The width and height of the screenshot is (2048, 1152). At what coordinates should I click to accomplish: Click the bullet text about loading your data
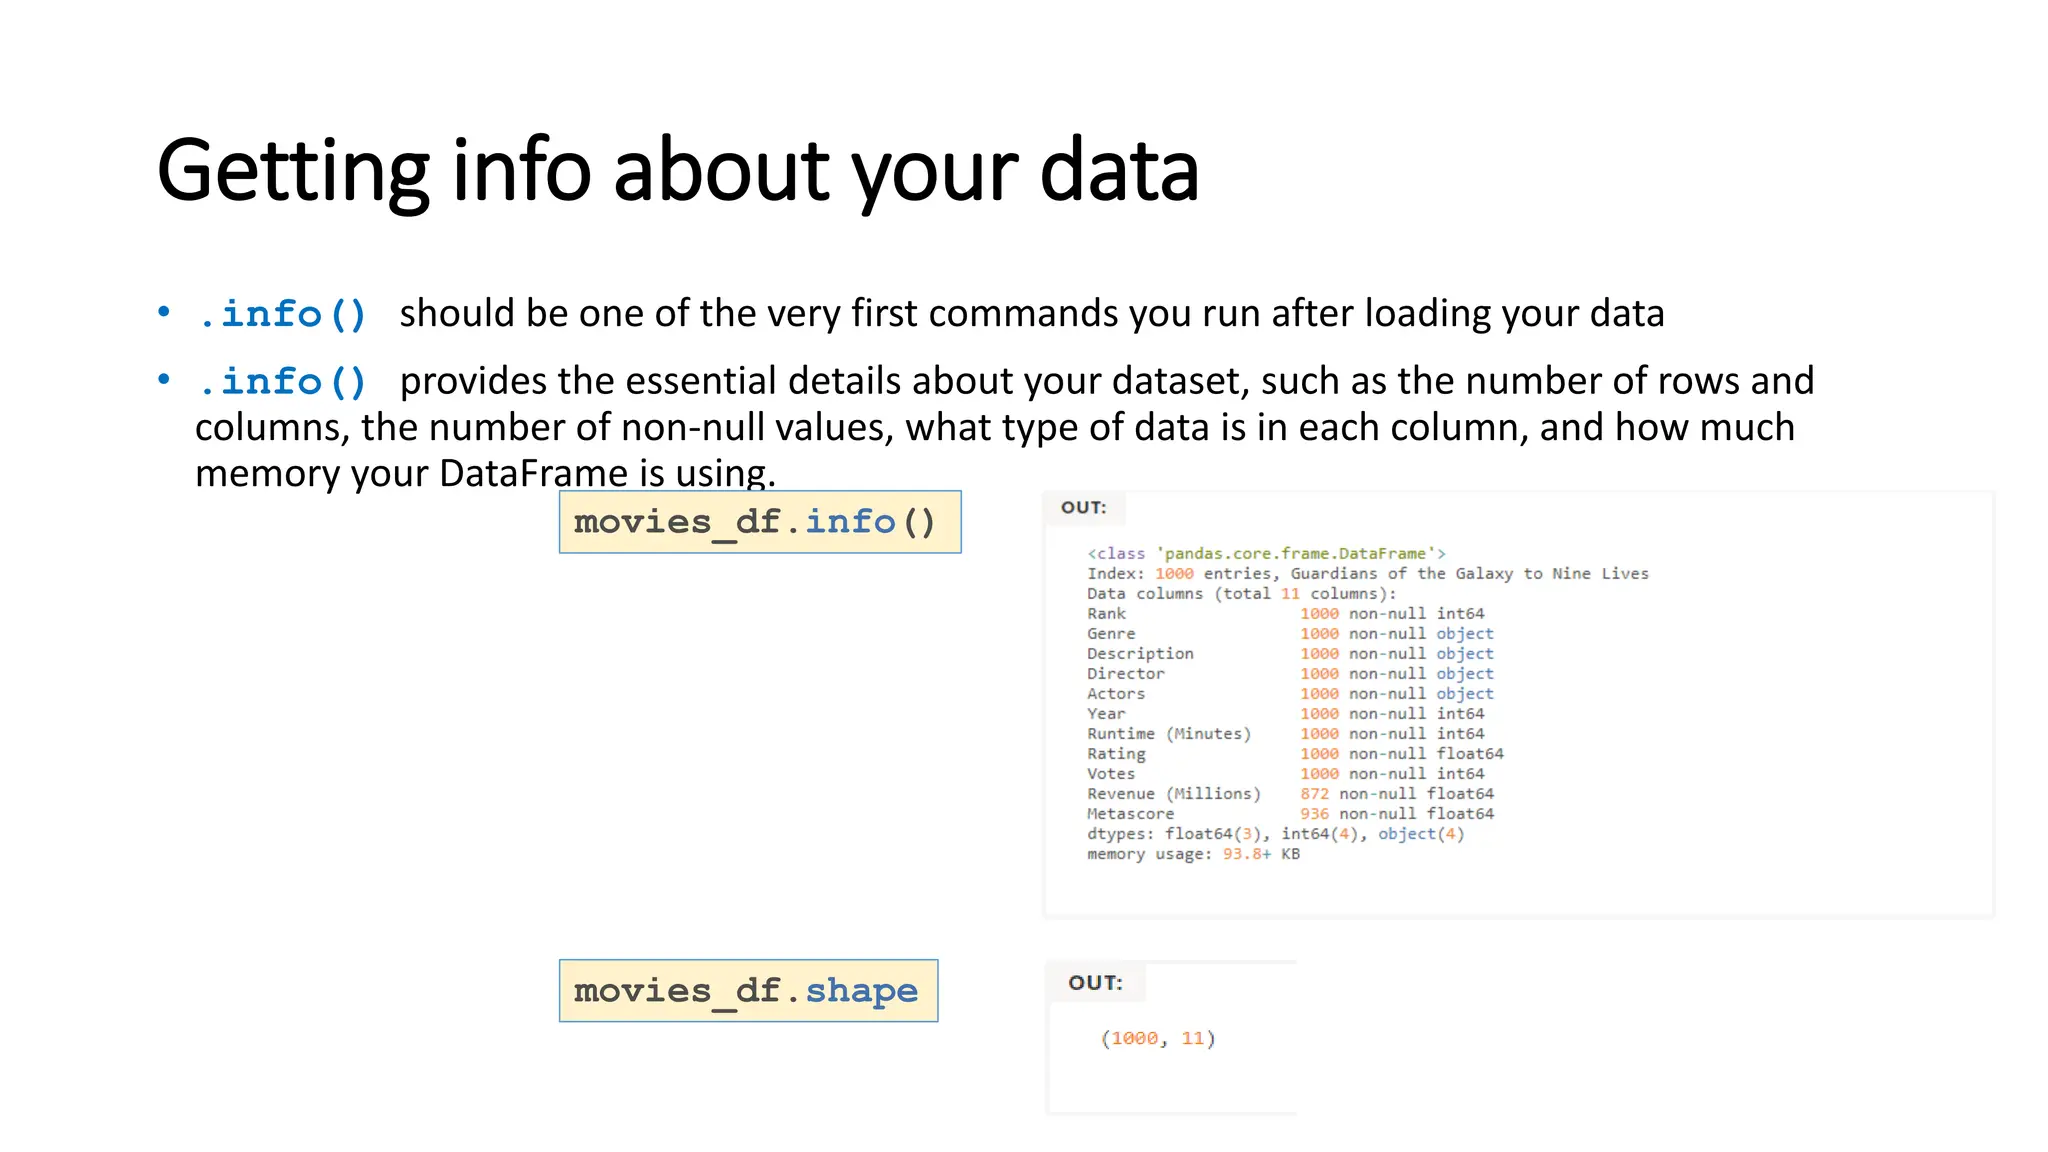[1032, 314]
